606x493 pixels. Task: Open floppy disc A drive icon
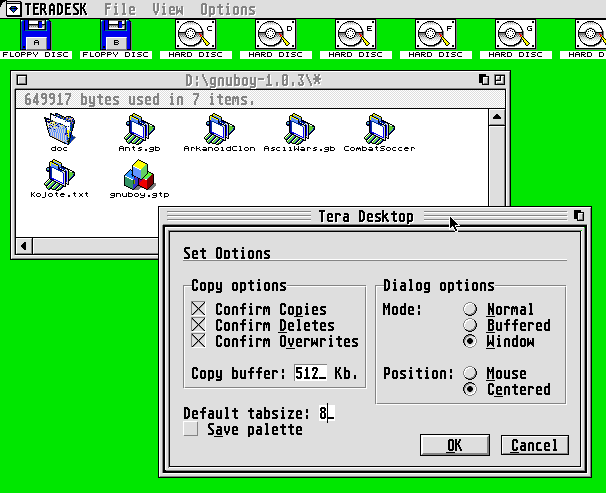click(35, 34)
